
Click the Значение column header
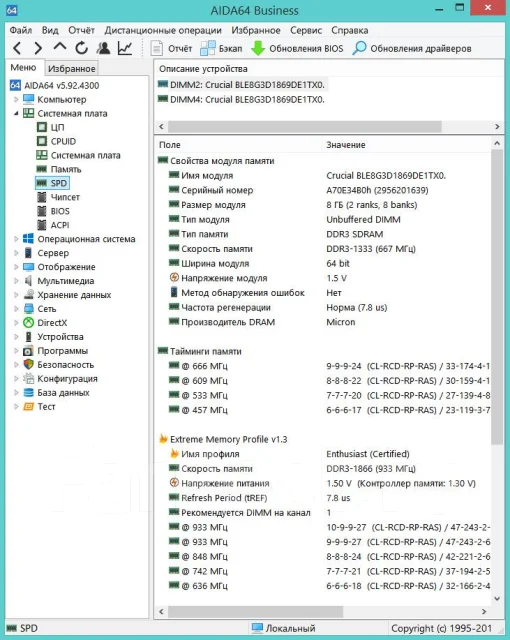click(406, 145)
